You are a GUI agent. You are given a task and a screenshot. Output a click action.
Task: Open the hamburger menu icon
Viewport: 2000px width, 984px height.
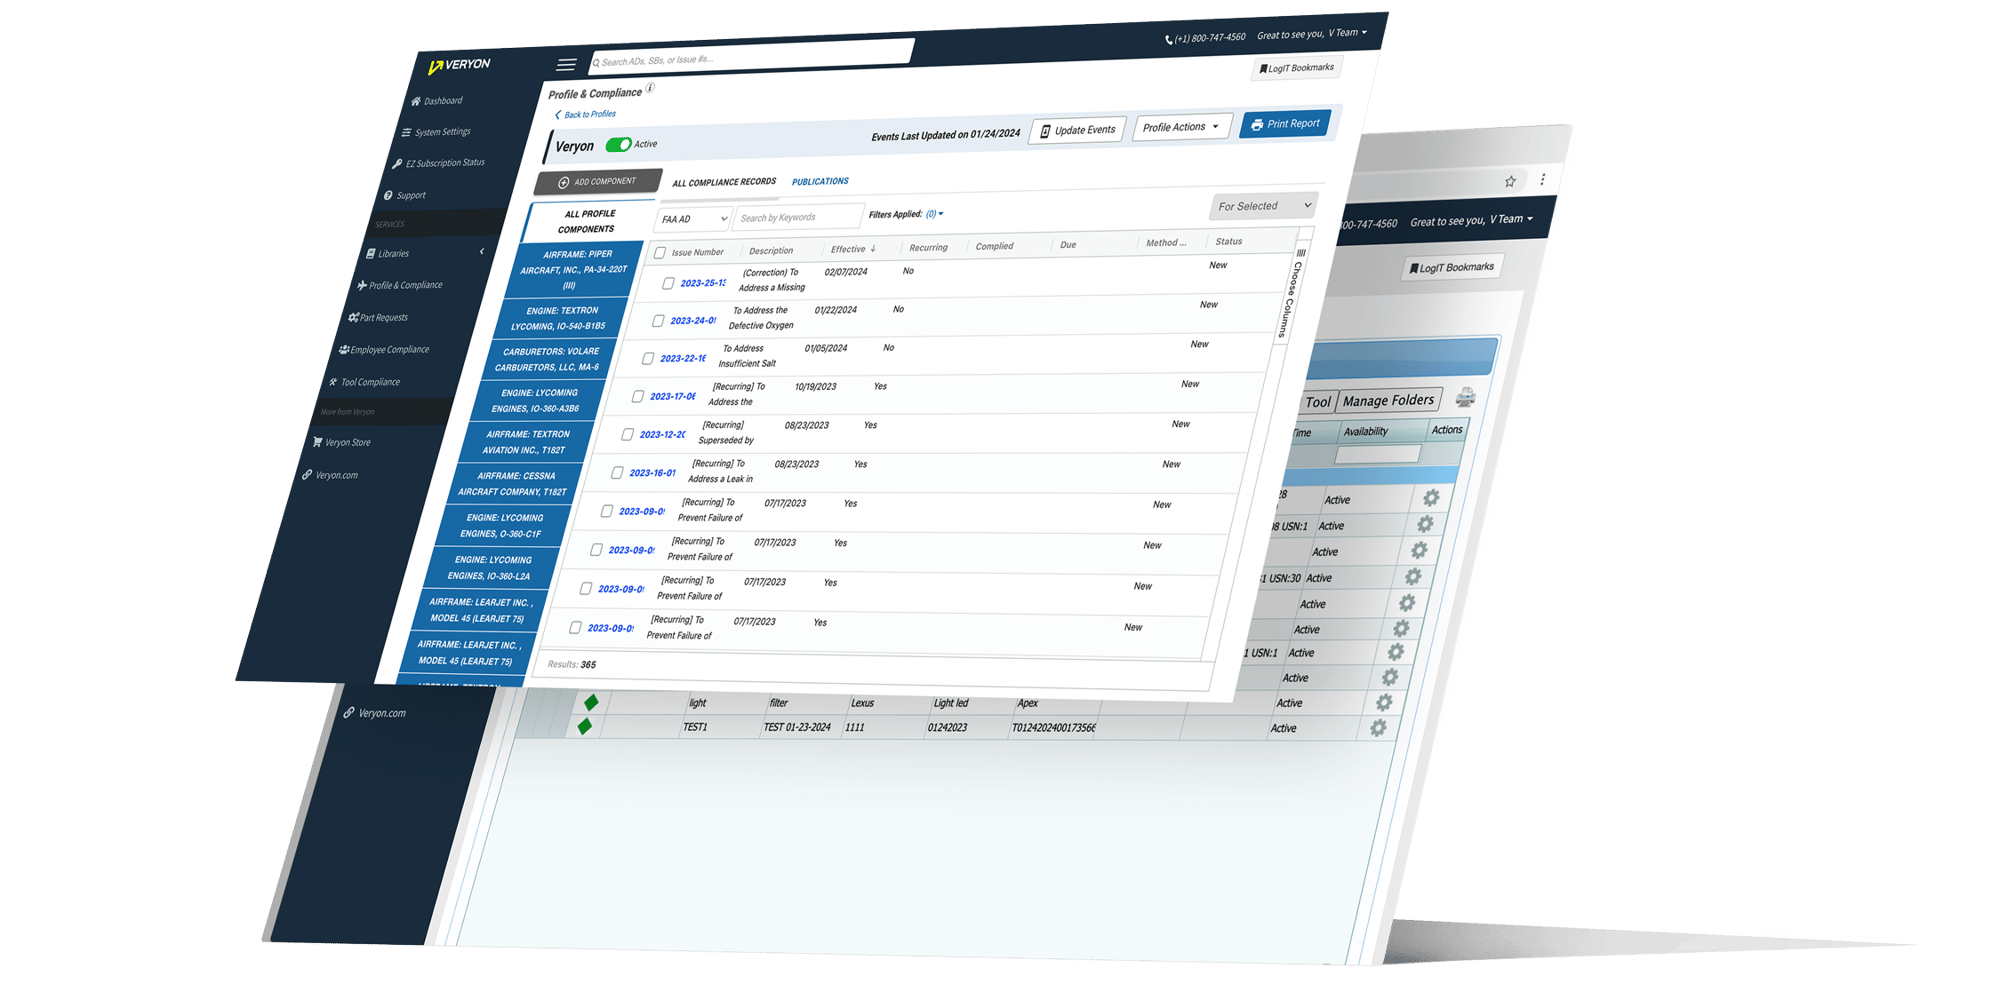(x=566, y=64)
